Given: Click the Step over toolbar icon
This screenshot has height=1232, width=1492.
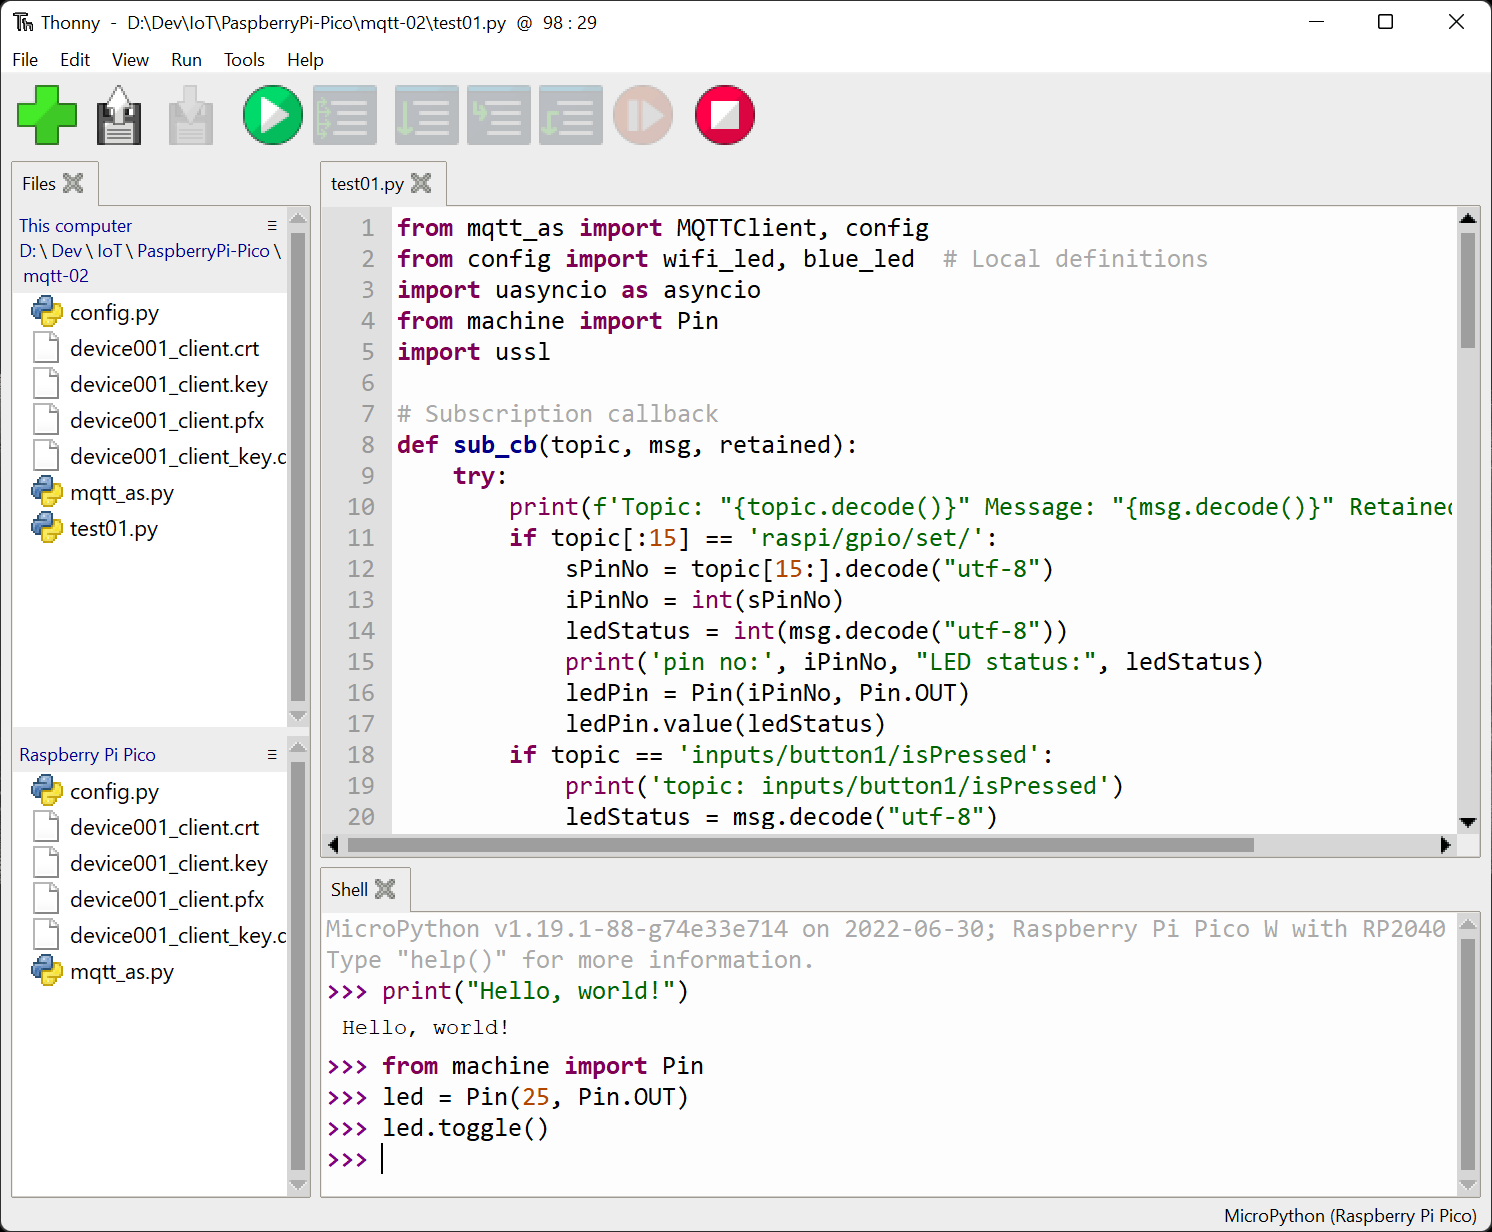Looking at the screenshot, I should point(427,115).
